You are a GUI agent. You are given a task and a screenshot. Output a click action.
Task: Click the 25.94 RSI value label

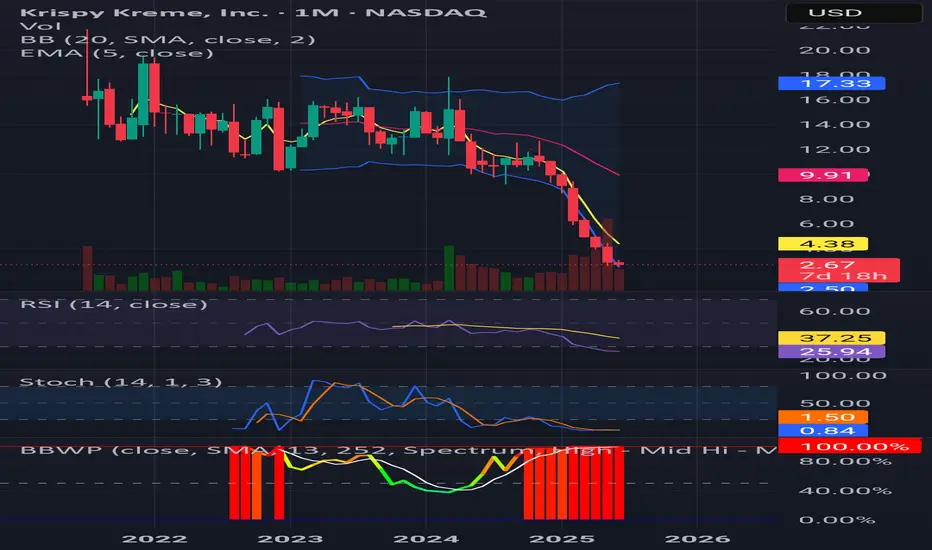point(832,351)
